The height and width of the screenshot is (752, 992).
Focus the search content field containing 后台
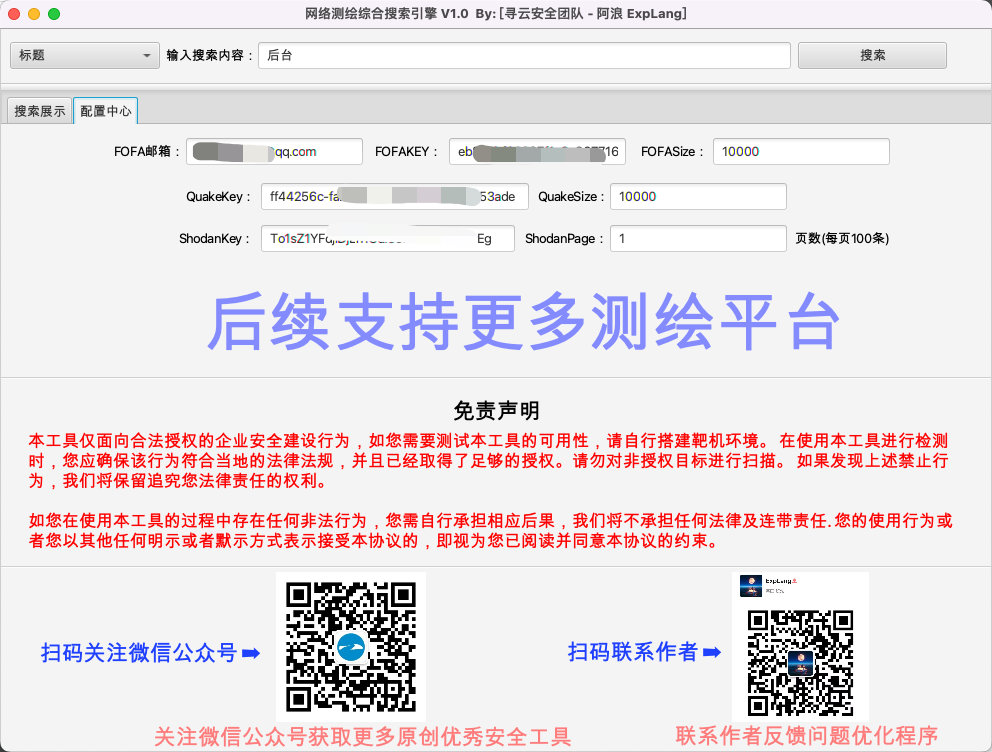click(524, 56)
